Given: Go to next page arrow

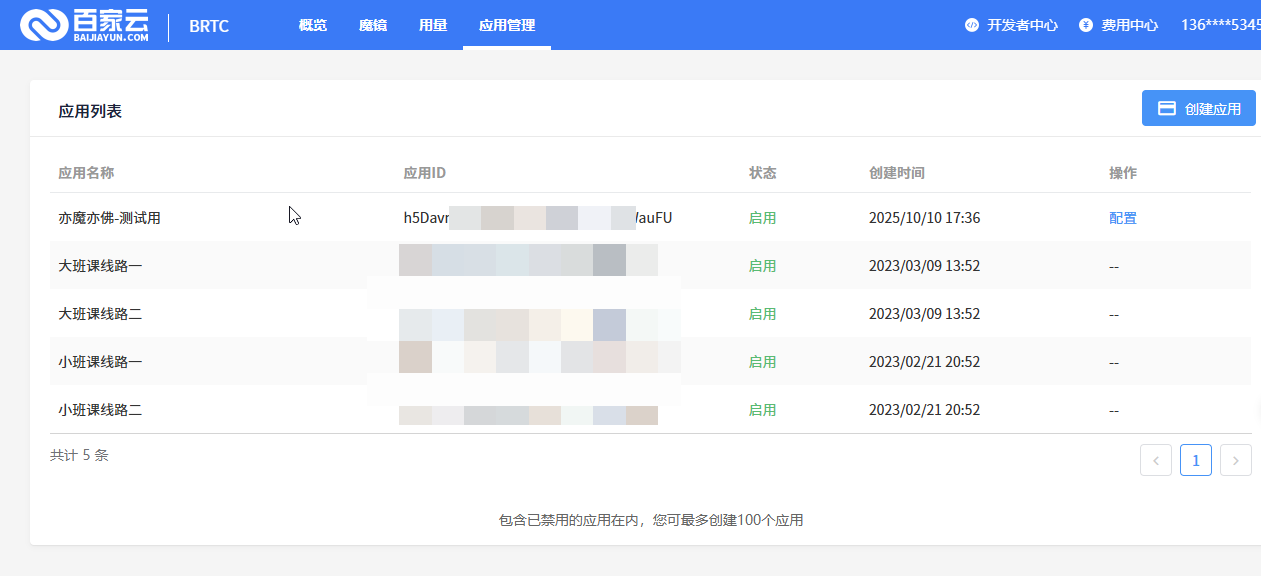Looking at the screenshot, I should pos(1235,460).
